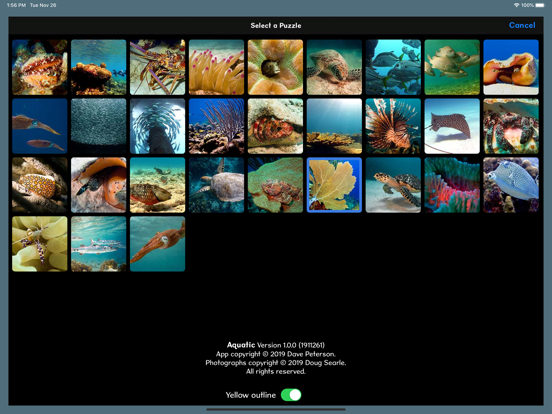The width and height of the screenshot is (552, 414).
Task: Click the 'Select a Puzzle' title
Action: pyautogui.click(x=276, y=25)
